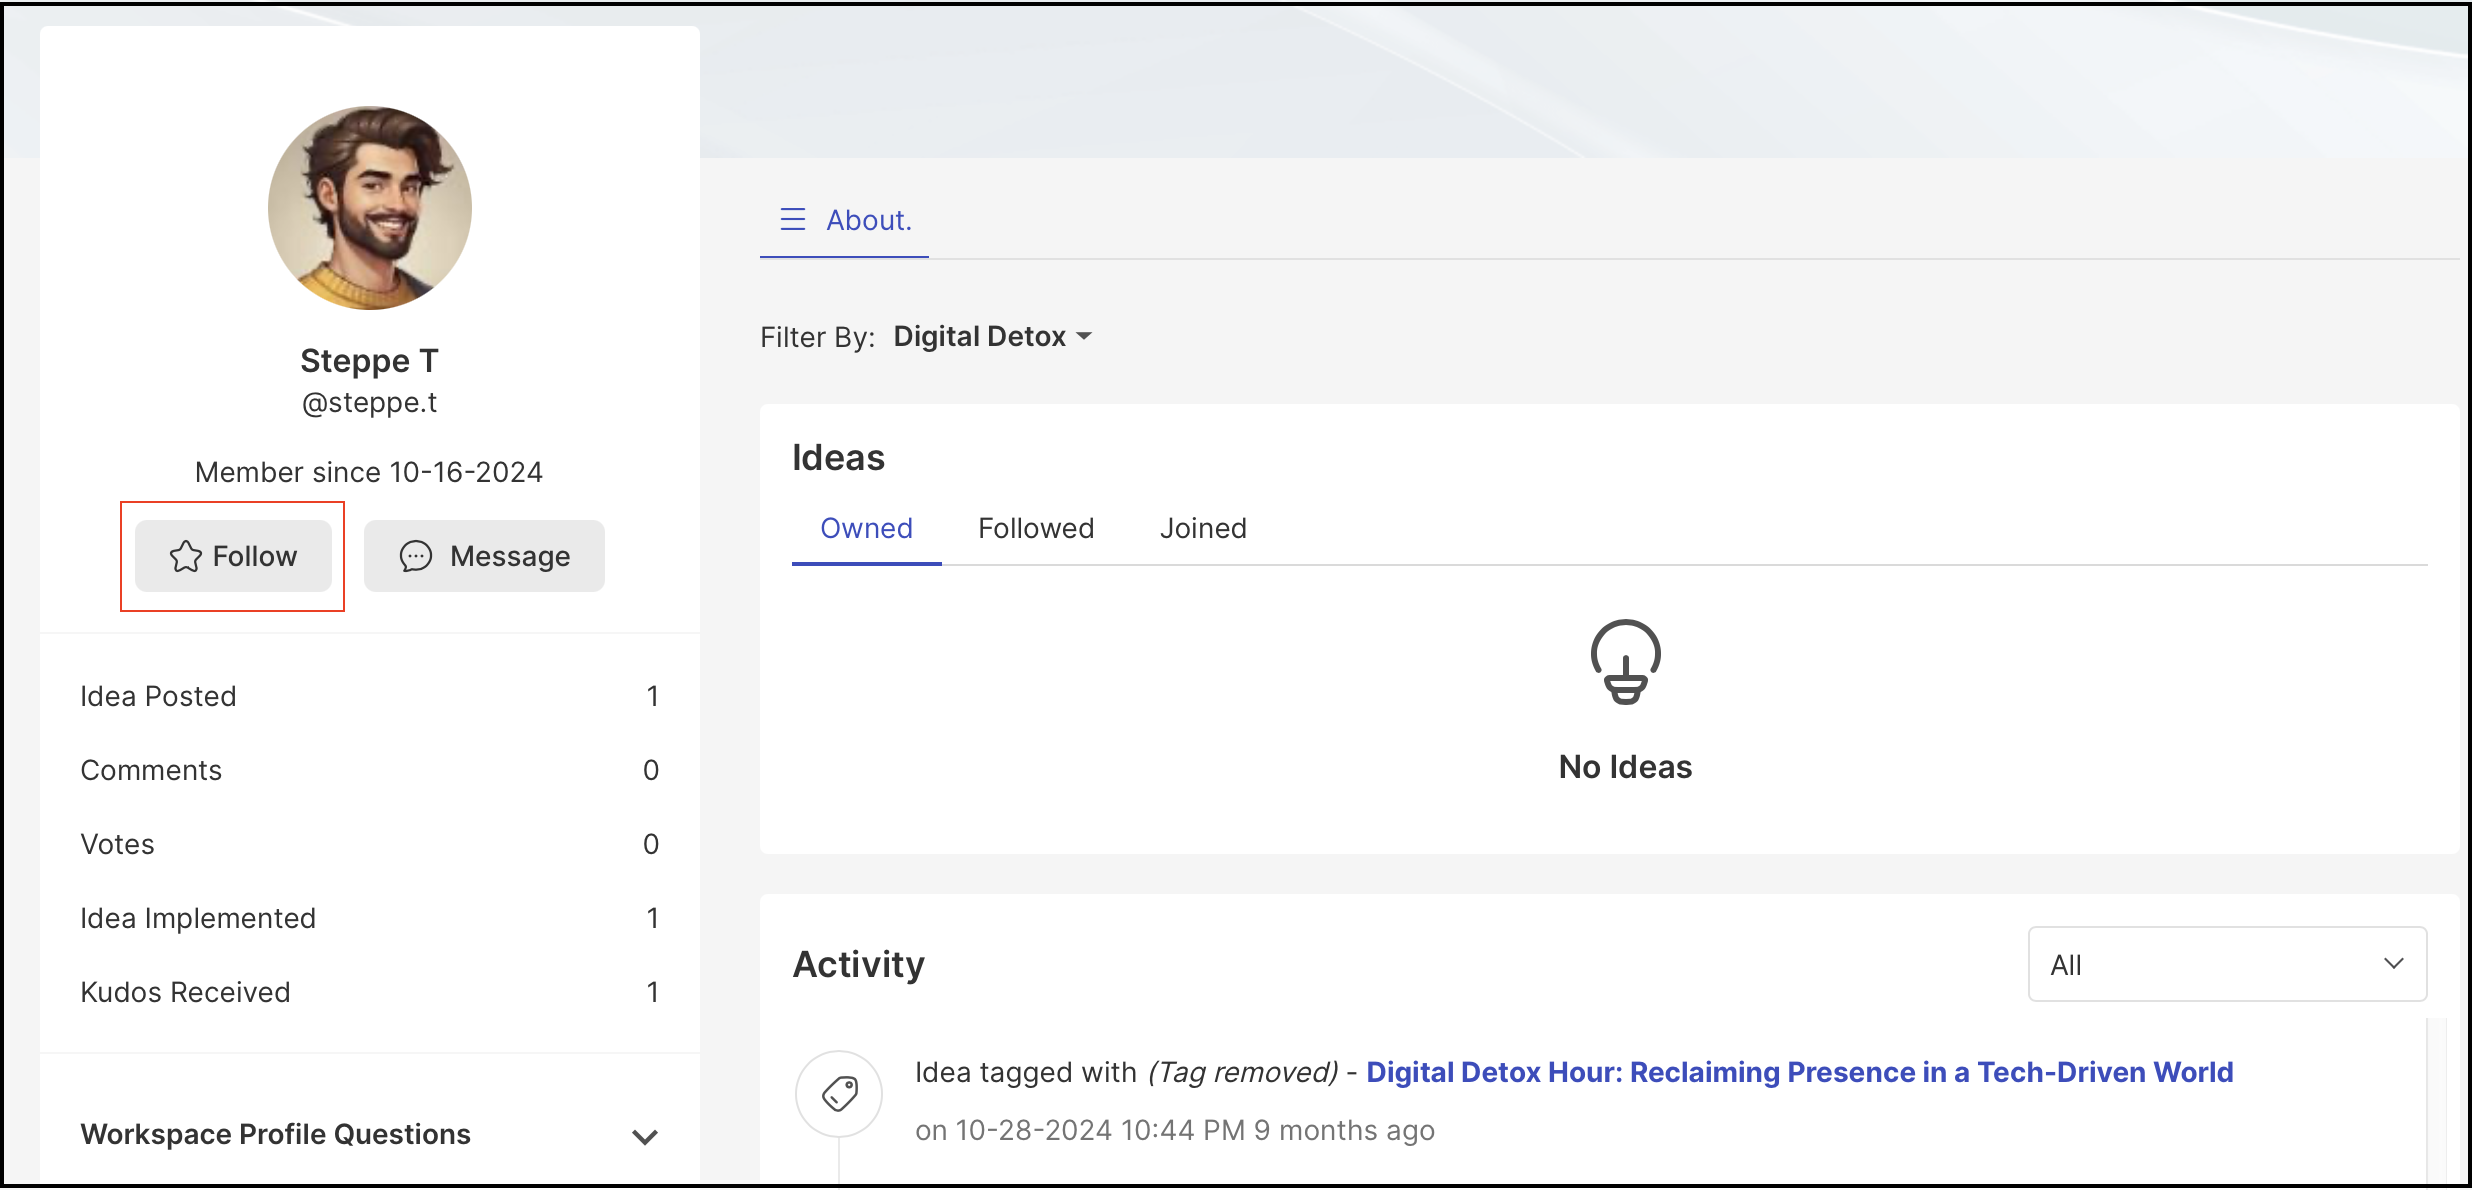The height and width of the screenshot is (1190, 2472).
Task: Send a Message to Steppe T
Action: pos(484,556)
